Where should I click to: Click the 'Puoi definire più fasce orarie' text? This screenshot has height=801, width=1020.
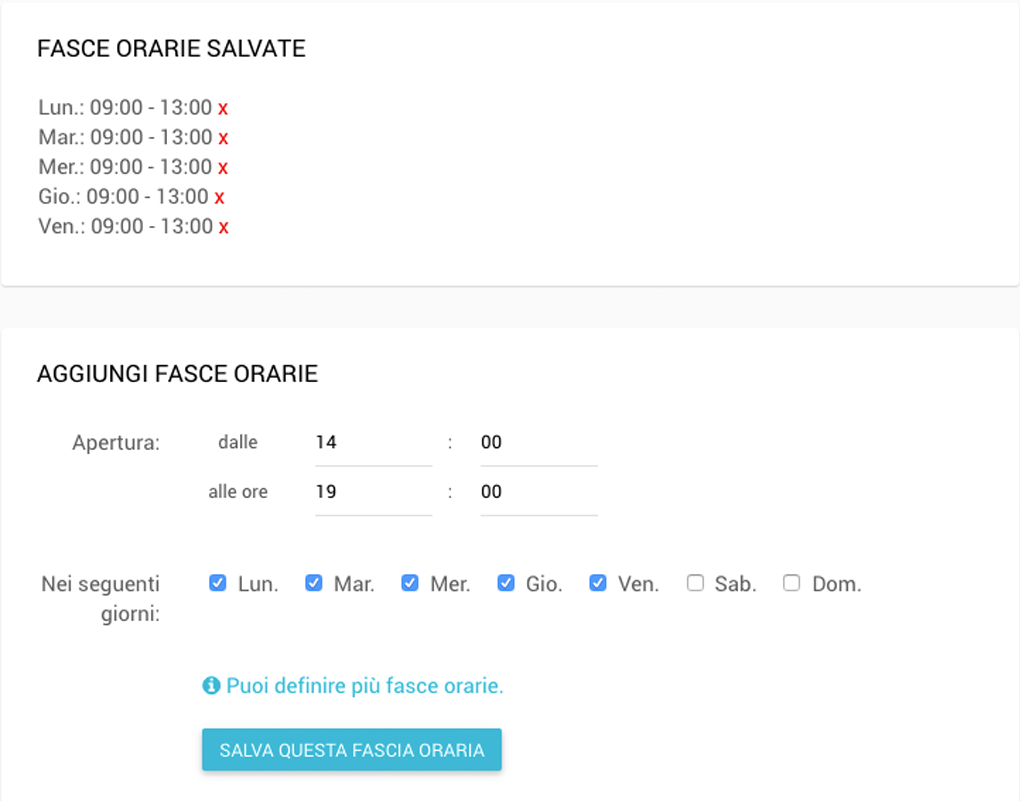tap(364, 686)
